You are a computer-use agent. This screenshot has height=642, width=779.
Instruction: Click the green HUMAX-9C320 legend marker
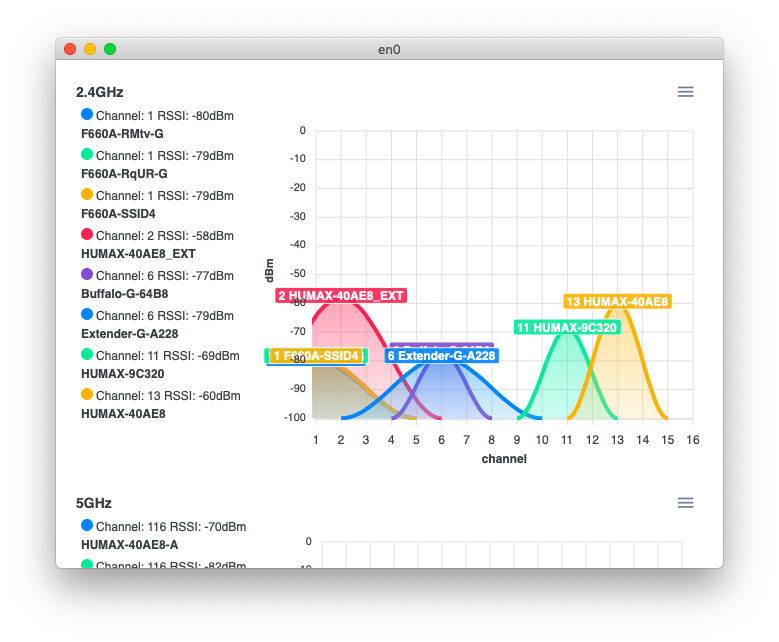coord(87,355)
